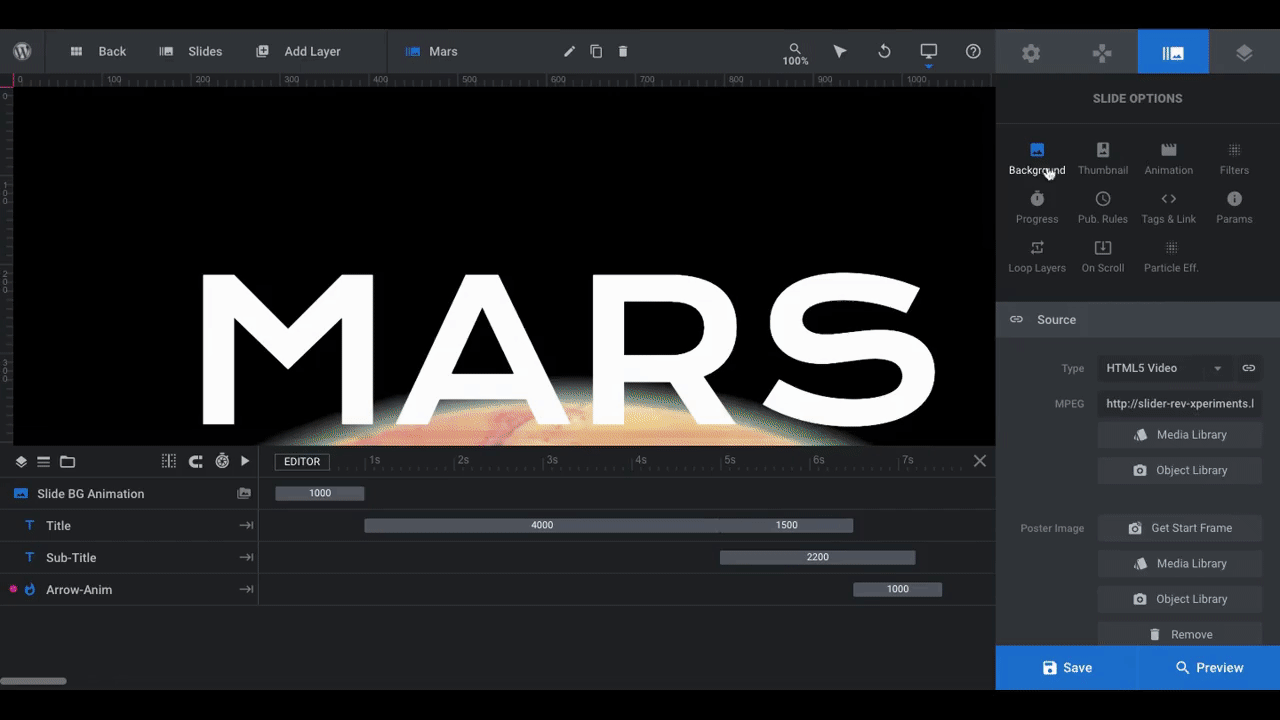Collapse the Source section header
The image size is (1280, 720).
click(1138, 320)
